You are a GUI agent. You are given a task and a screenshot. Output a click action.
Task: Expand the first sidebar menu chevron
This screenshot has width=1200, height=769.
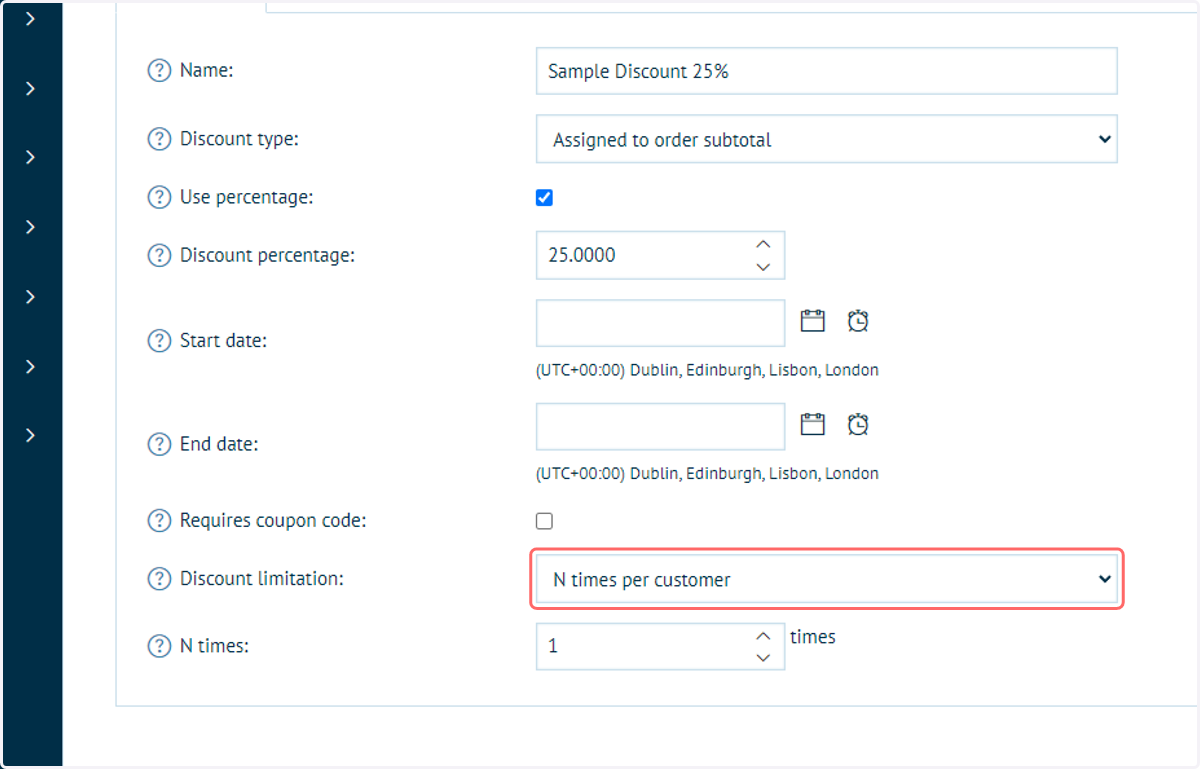[x=31, y=18]
